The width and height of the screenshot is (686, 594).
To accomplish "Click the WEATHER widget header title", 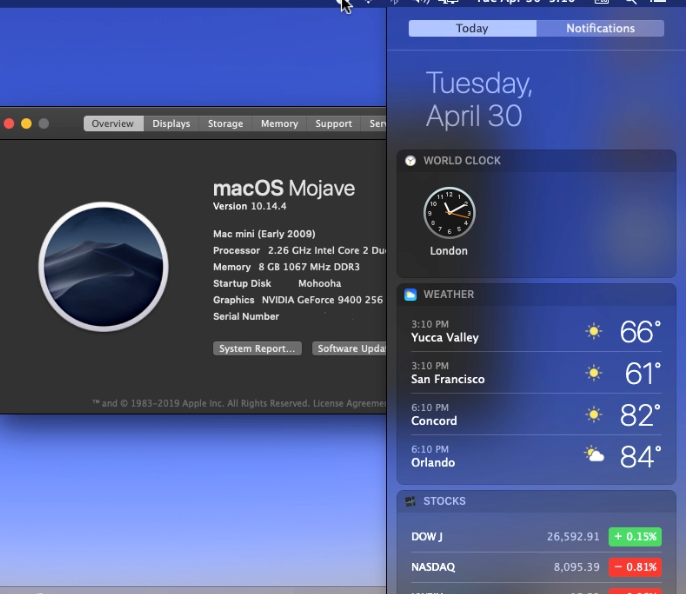I will [x=449, y=294].
